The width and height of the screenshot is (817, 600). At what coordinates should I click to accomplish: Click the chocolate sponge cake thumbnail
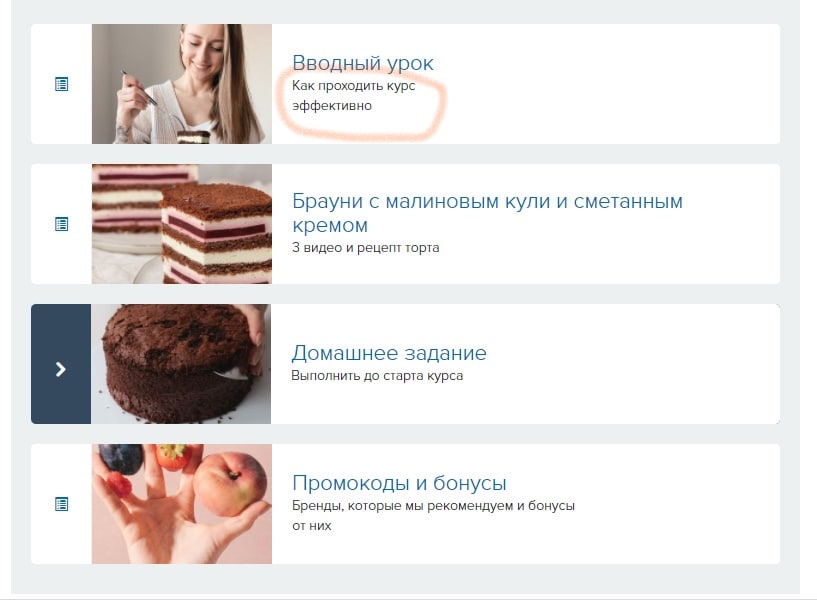(181, 364)
